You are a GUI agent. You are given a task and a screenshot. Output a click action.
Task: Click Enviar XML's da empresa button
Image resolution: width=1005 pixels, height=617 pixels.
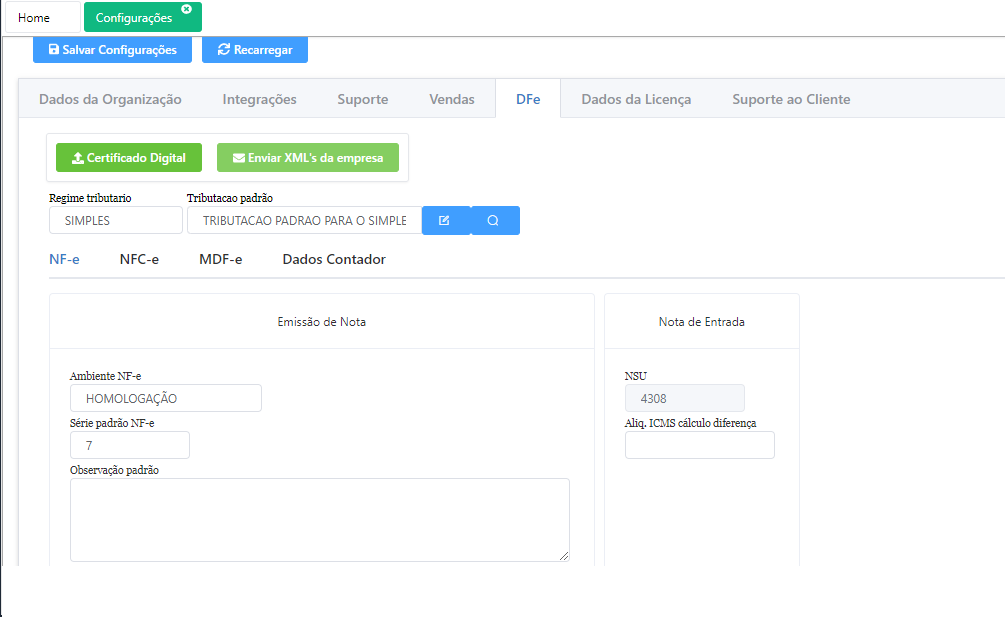308,158
